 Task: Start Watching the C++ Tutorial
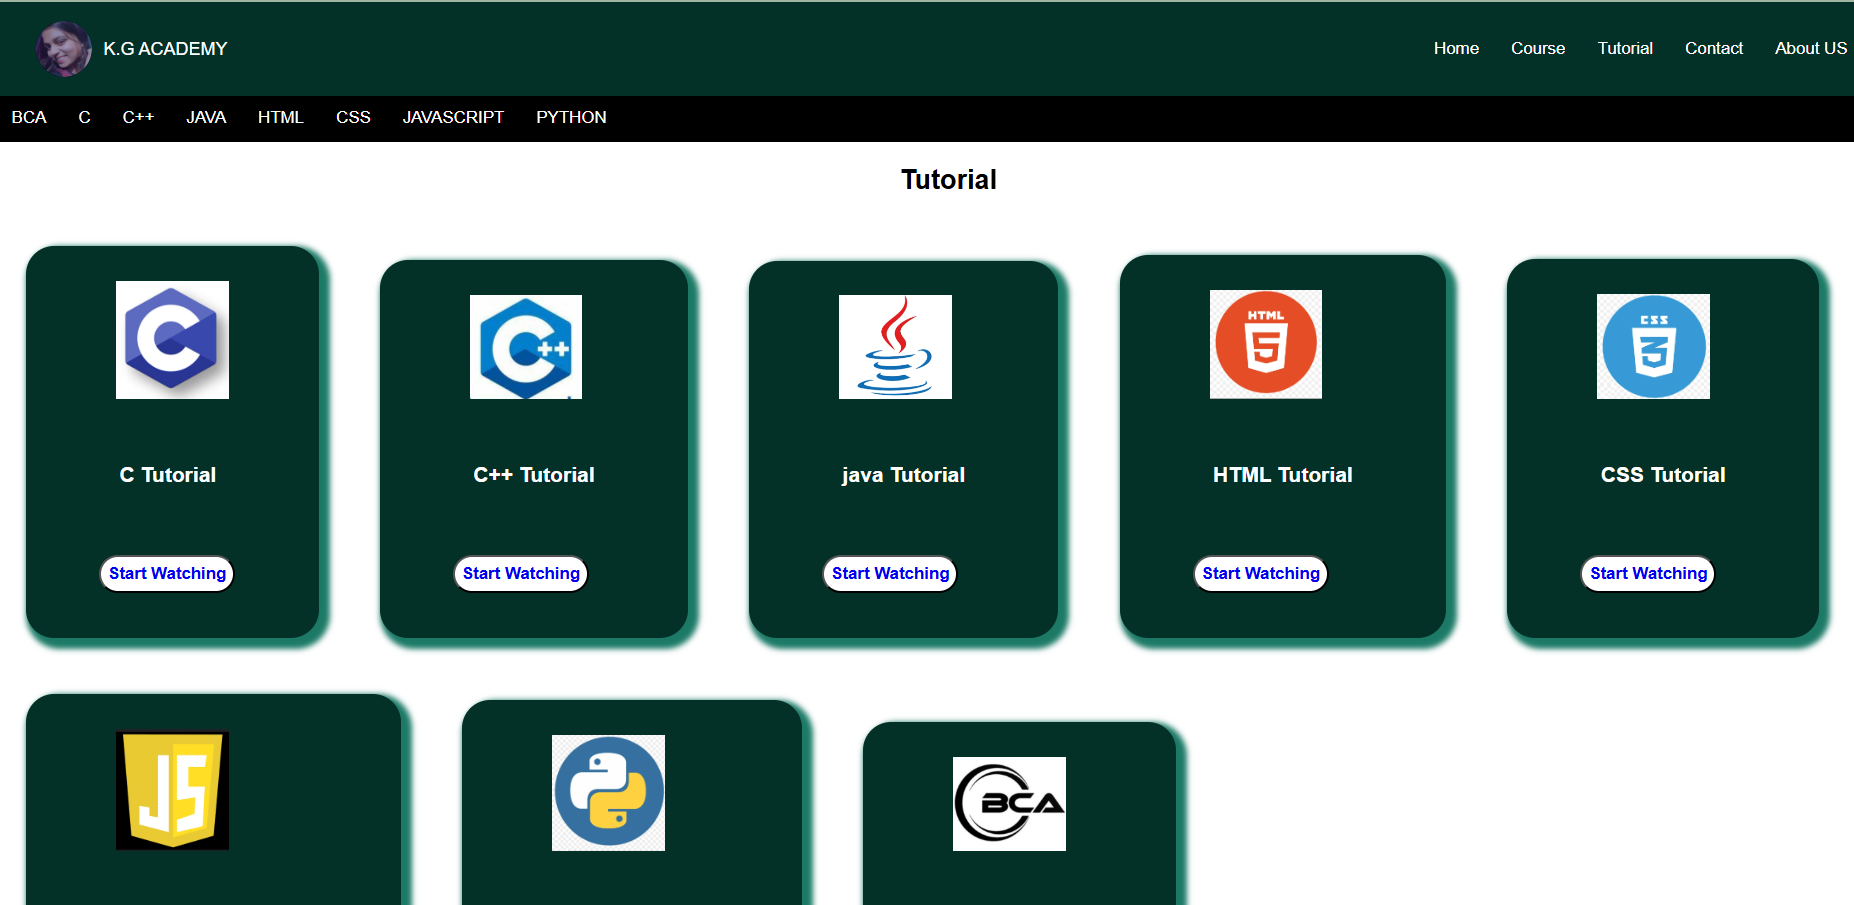521,574
